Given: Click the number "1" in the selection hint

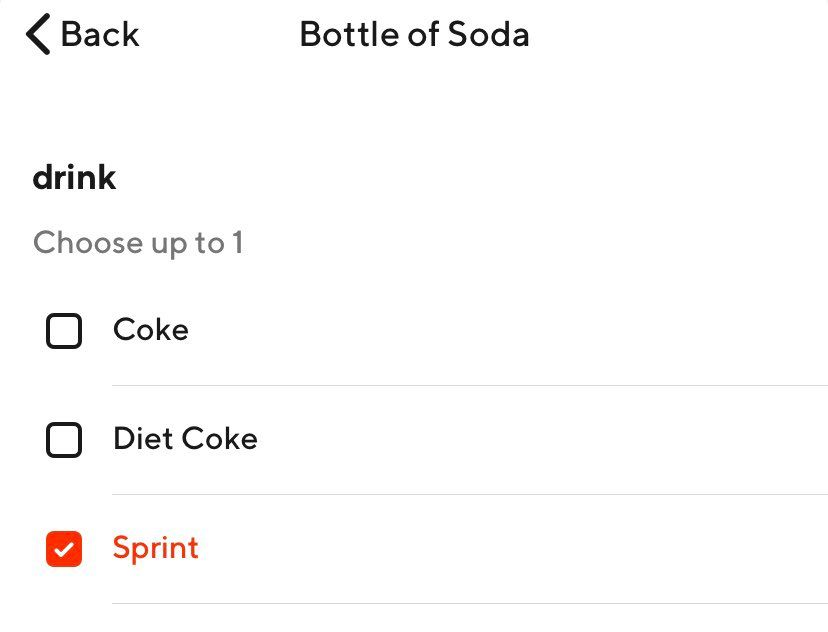Looking at the screenshot, I should click(238, 243).
